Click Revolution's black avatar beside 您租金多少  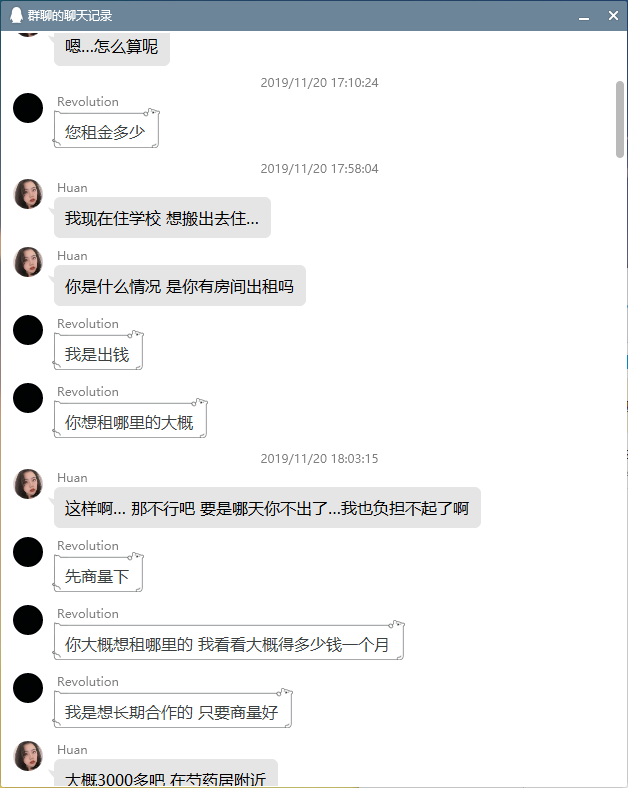click(28, 108)
